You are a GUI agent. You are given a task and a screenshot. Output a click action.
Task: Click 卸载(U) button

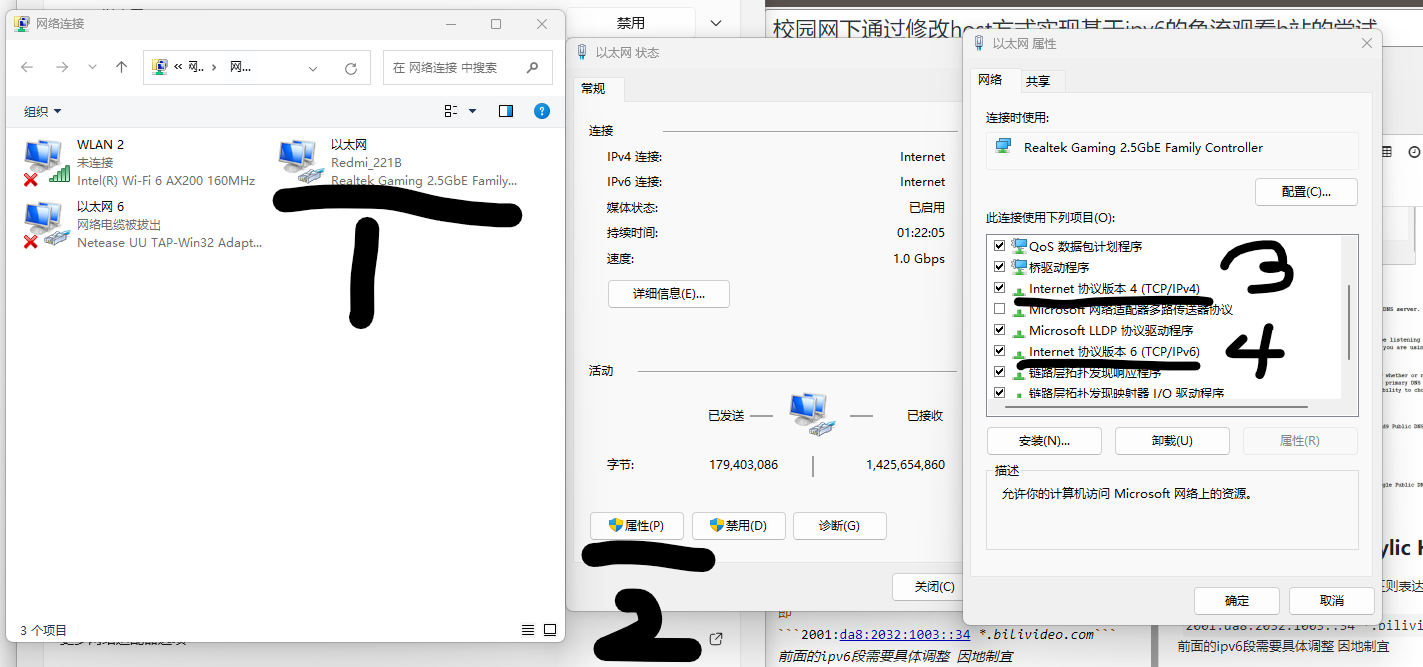click(x=1172, y=441)
